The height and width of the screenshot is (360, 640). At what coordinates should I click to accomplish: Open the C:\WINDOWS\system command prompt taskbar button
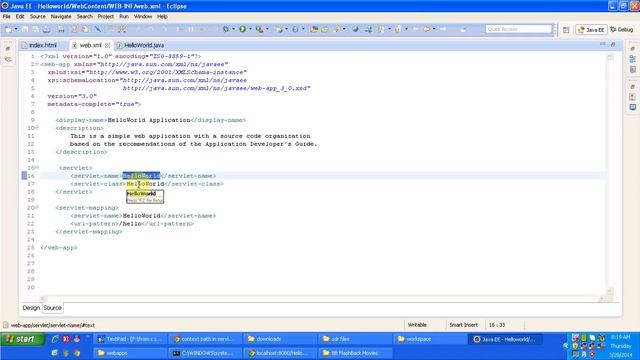coord(205,353)
